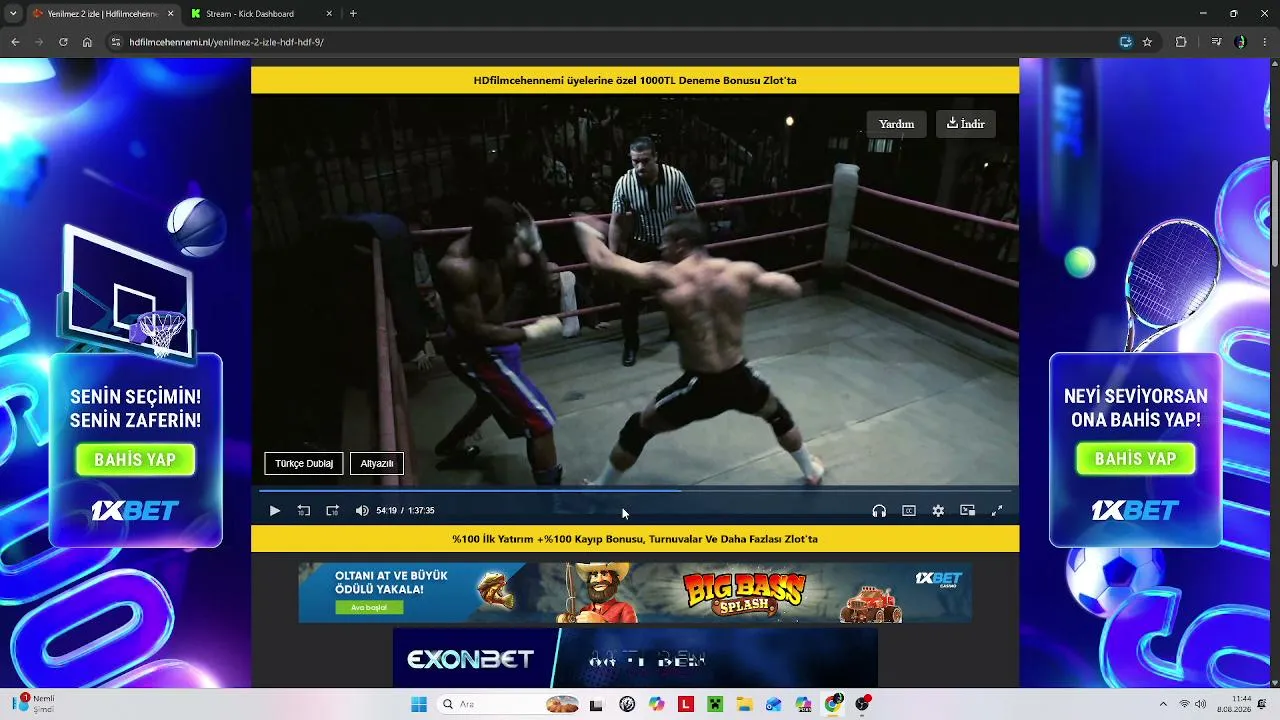
Task: Close the Yenilmez 2 izle tab
Action: [170, 14]
